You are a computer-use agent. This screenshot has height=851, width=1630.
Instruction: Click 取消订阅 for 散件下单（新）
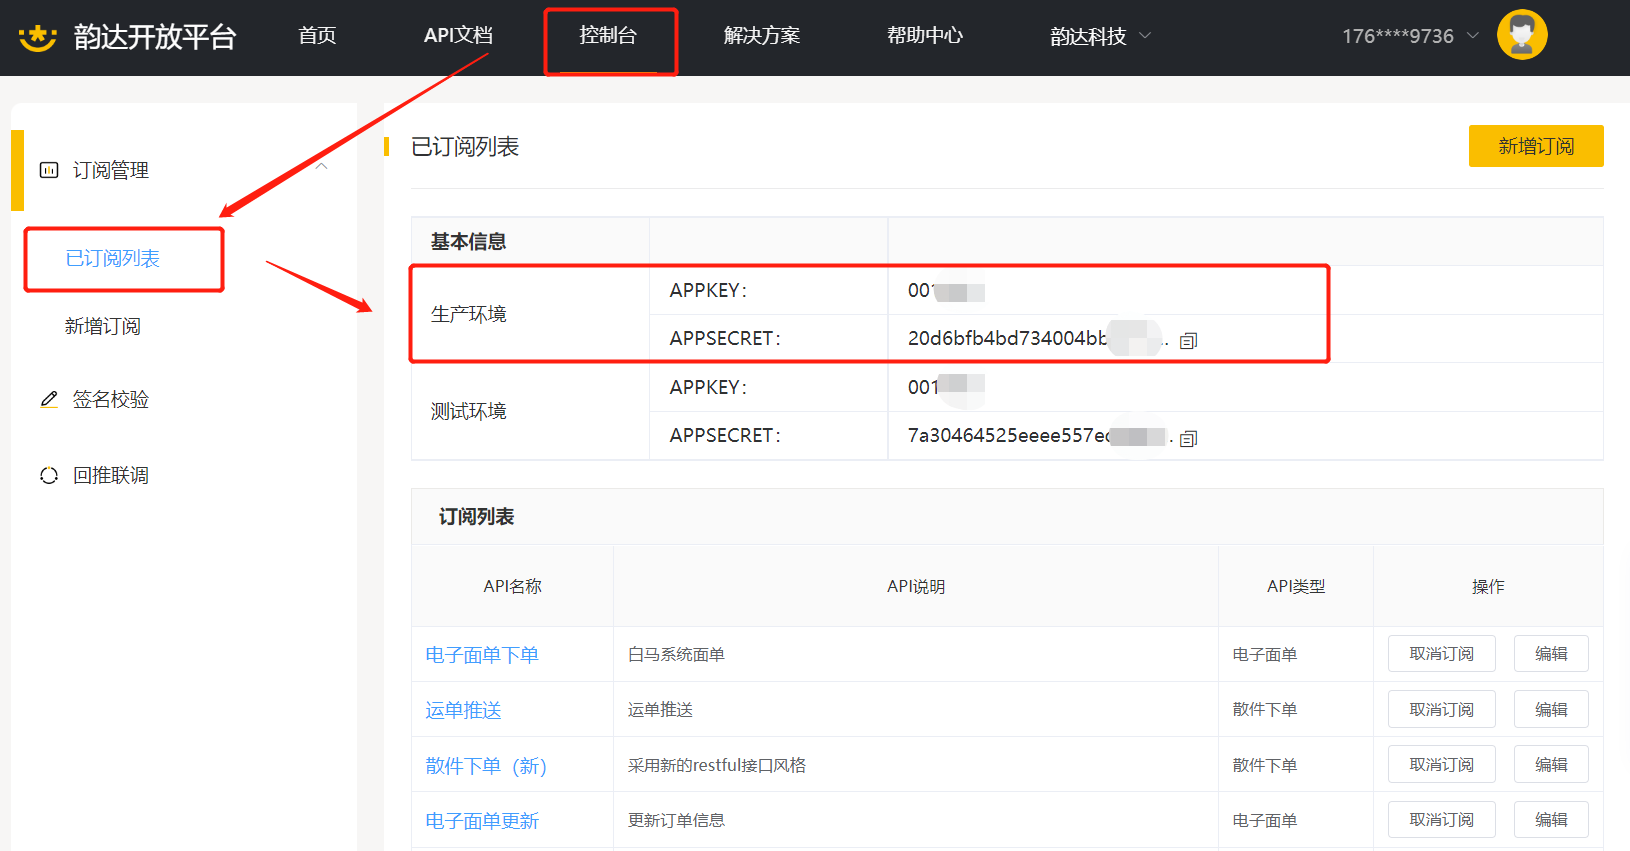pyautogui.click(x=1441, y=765)
